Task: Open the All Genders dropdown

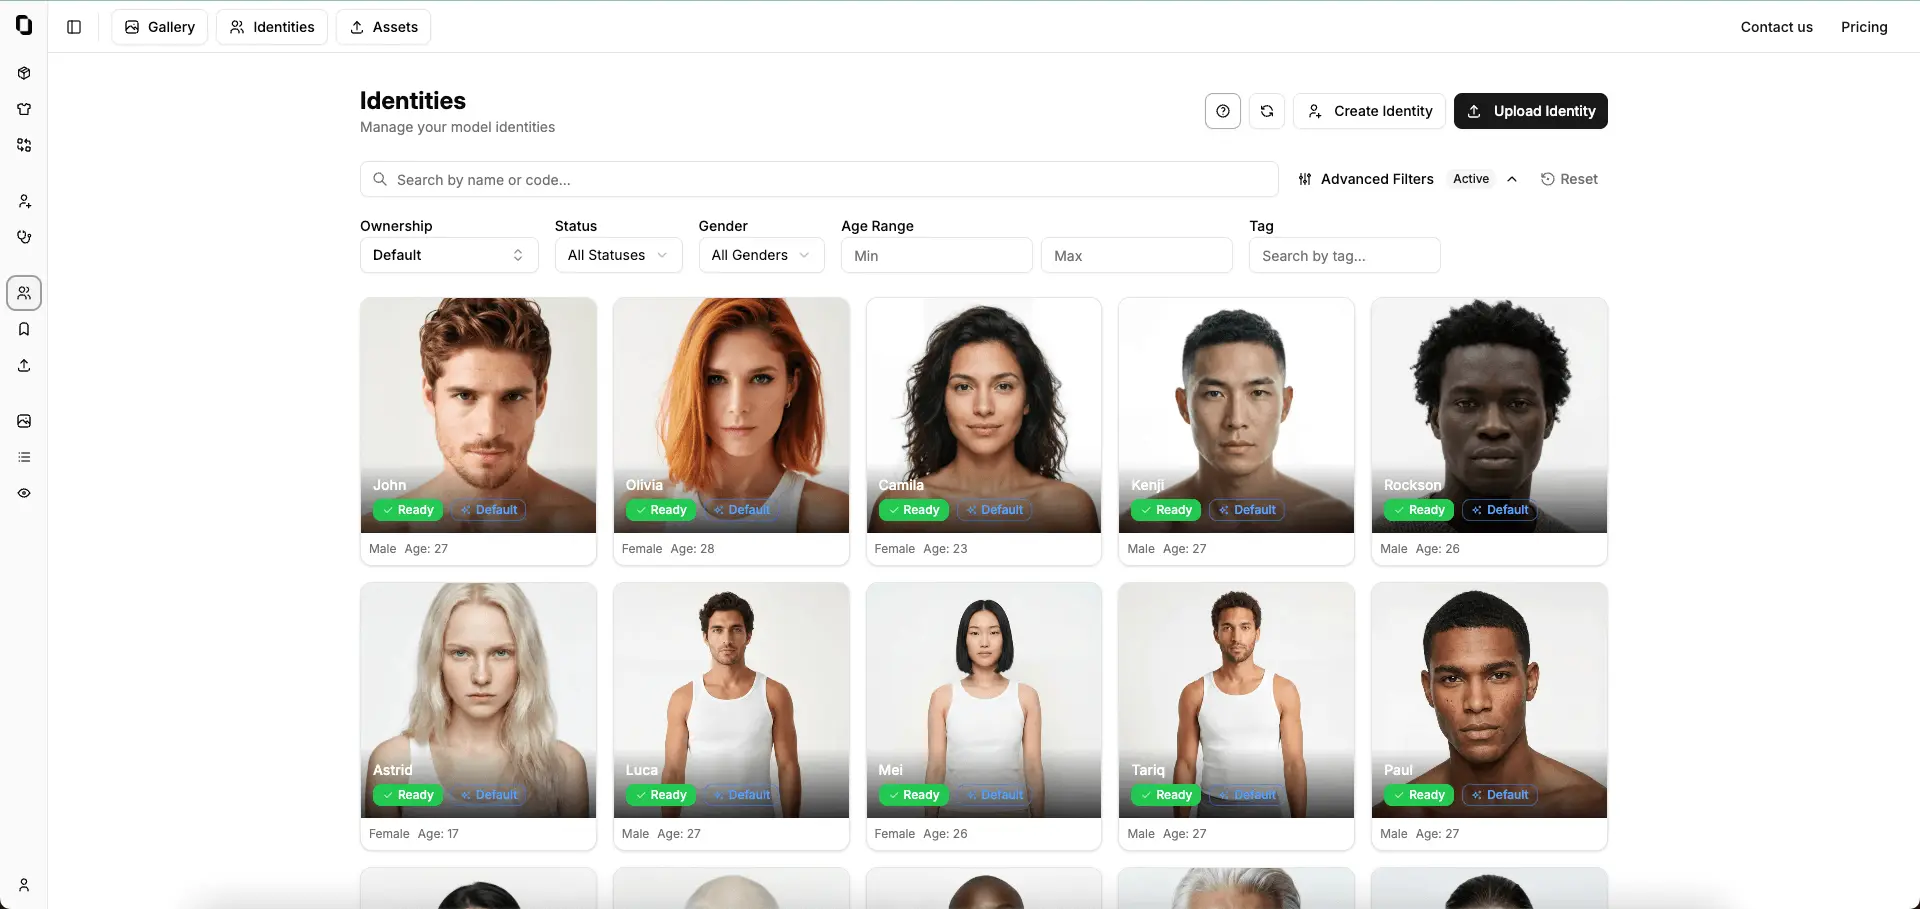Action: [761, 255]
